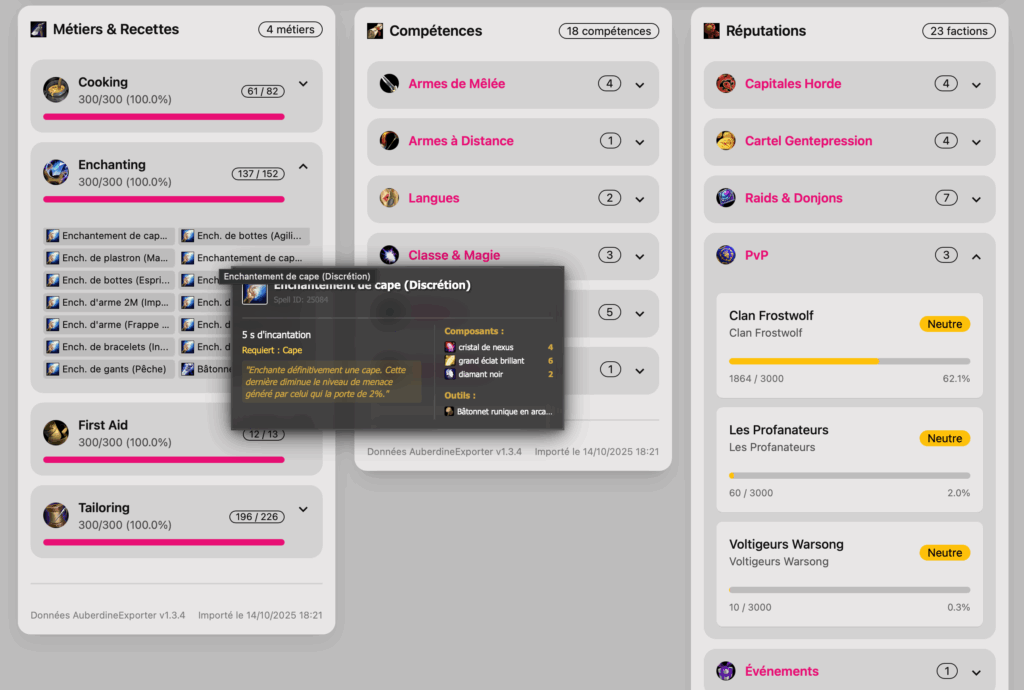The height and width of the screenshot is (690, 1024).
Task: Collapse the Enchanting recipe list
Action: point(303,166)
